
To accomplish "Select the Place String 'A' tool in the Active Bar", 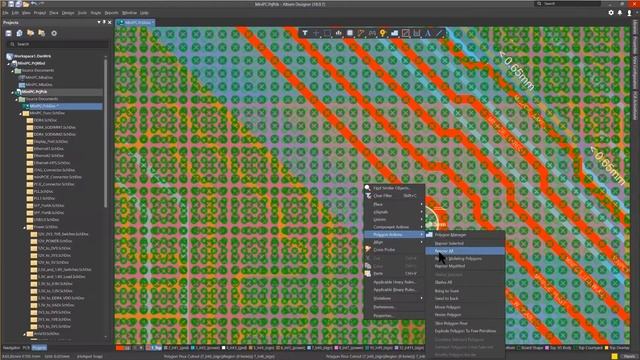I will (x=428, y=33).
